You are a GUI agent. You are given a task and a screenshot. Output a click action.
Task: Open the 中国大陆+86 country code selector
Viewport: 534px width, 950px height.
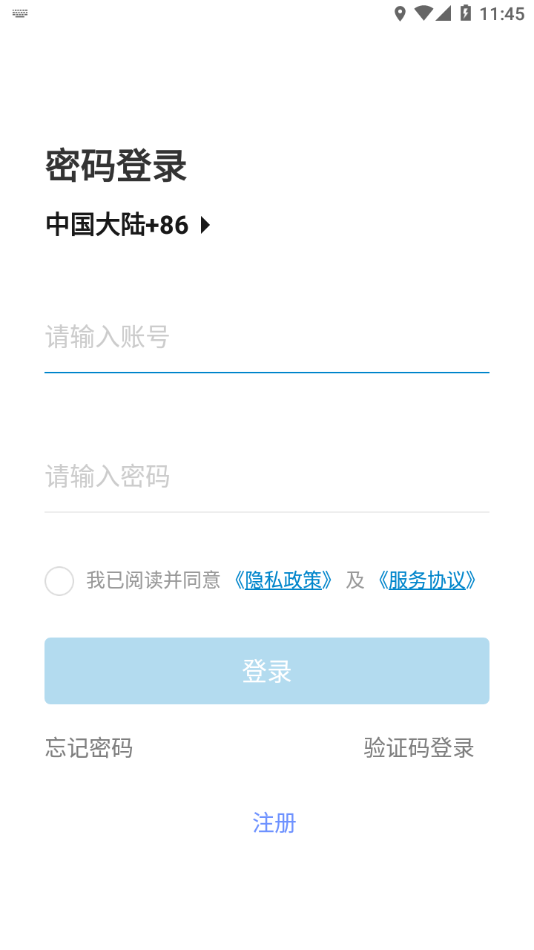(128, 225)
